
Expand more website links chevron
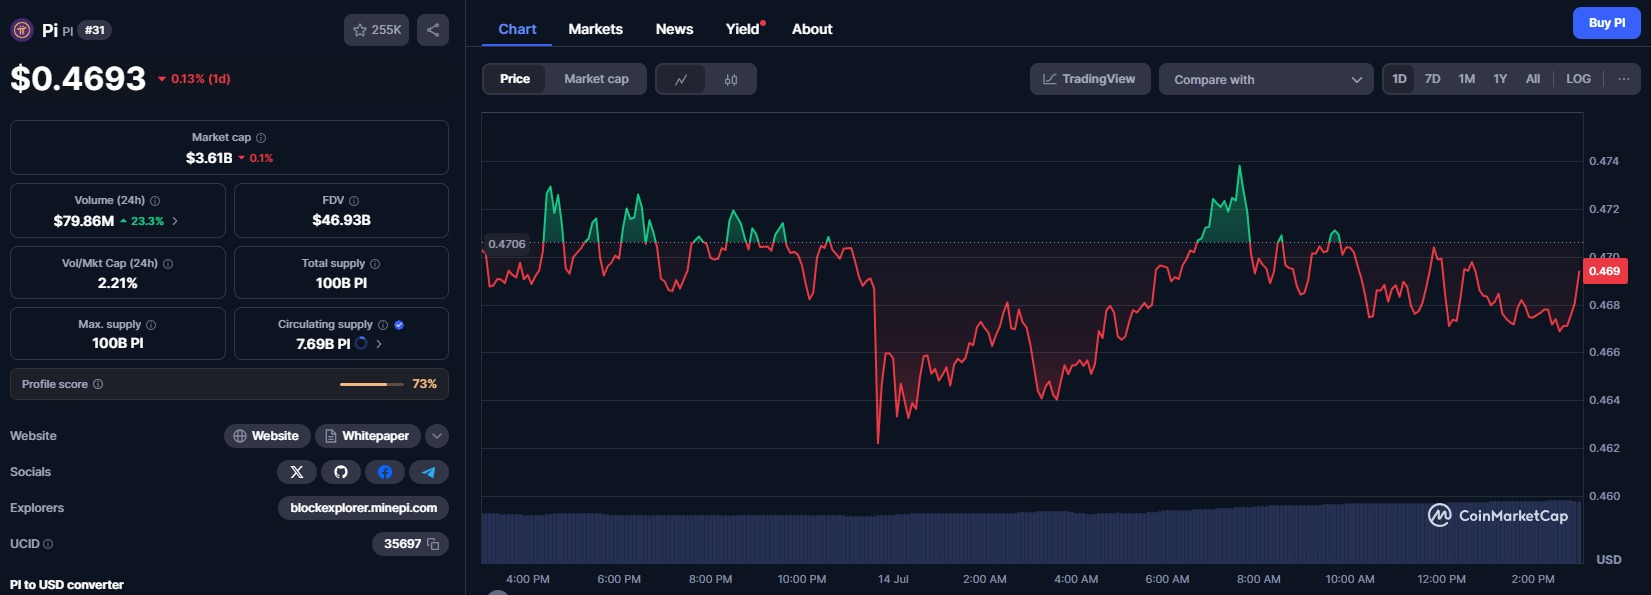tap(436, 436)
